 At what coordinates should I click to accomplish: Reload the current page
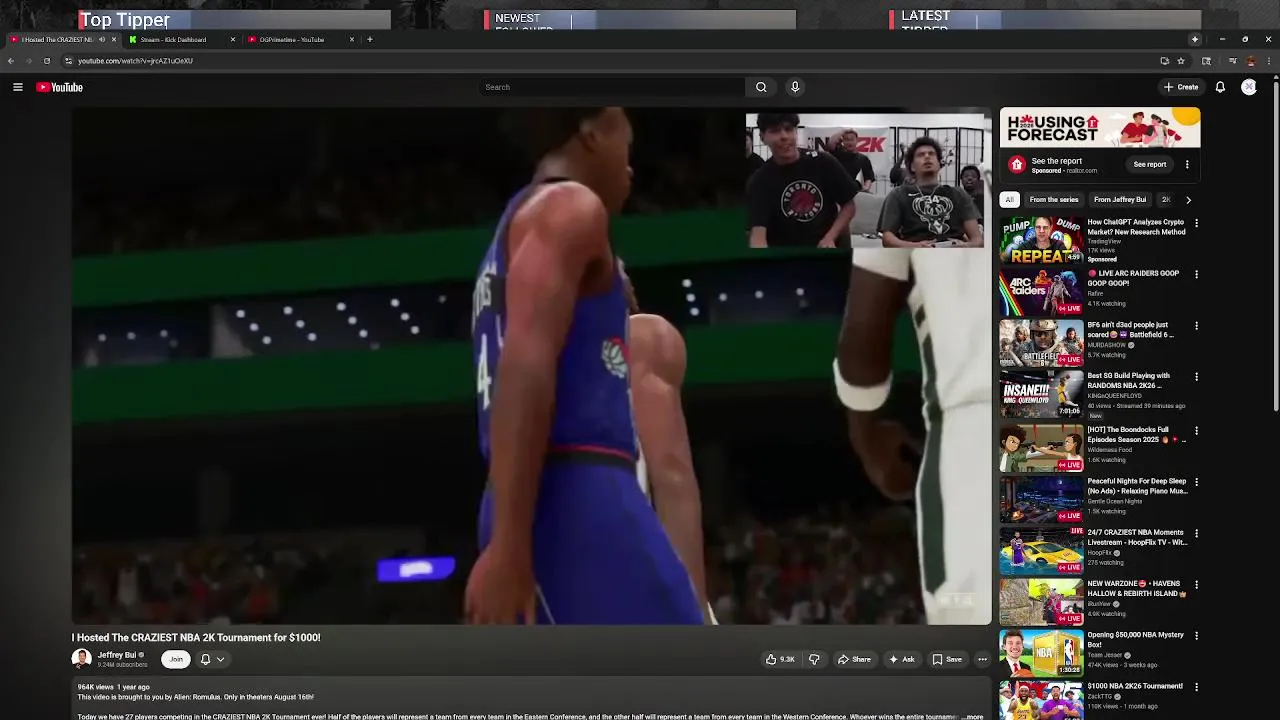coord(46,61)
